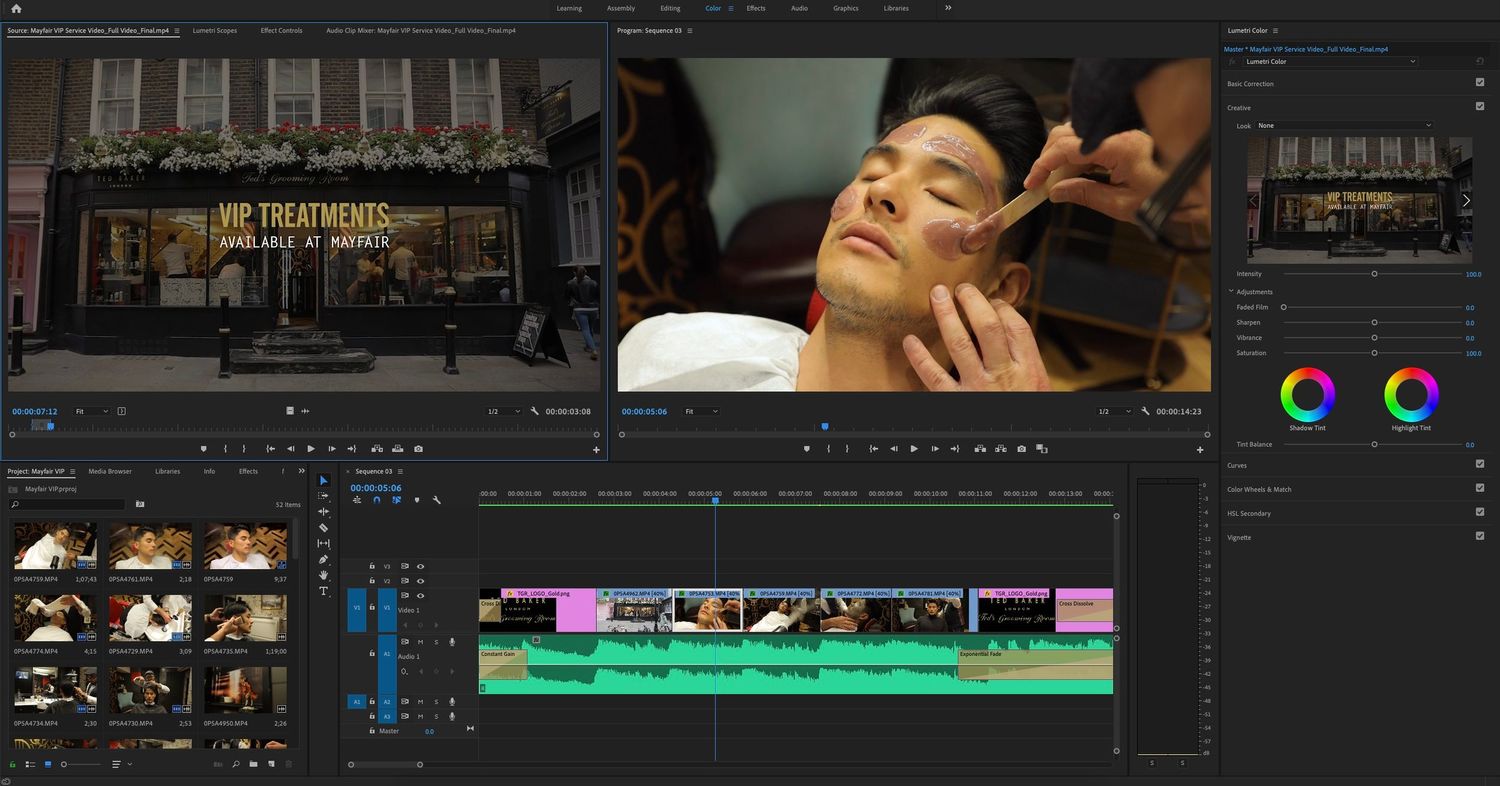Switch Project panel to list view
The width and height of the screenshot is (1500, 786).
pos(30,764)
